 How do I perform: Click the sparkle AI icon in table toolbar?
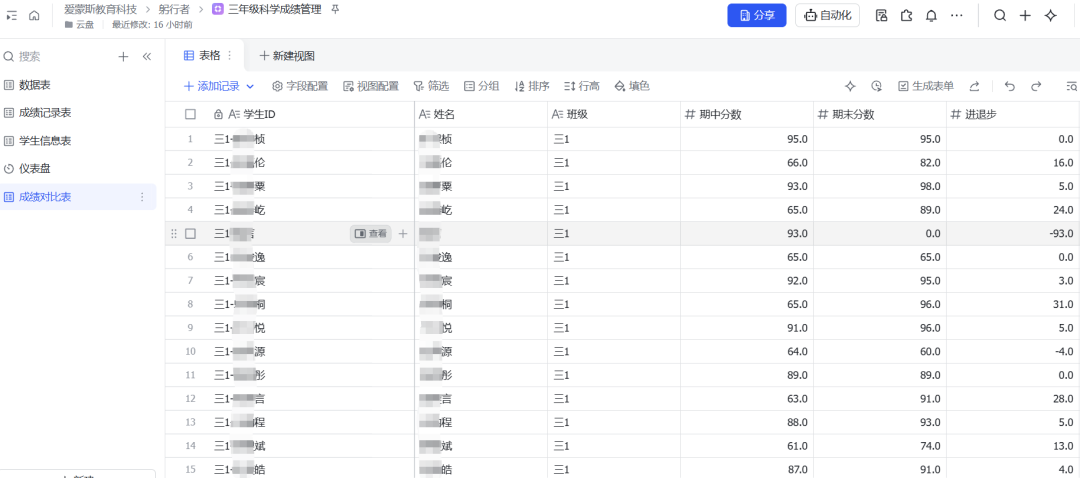tap(851, 86)
